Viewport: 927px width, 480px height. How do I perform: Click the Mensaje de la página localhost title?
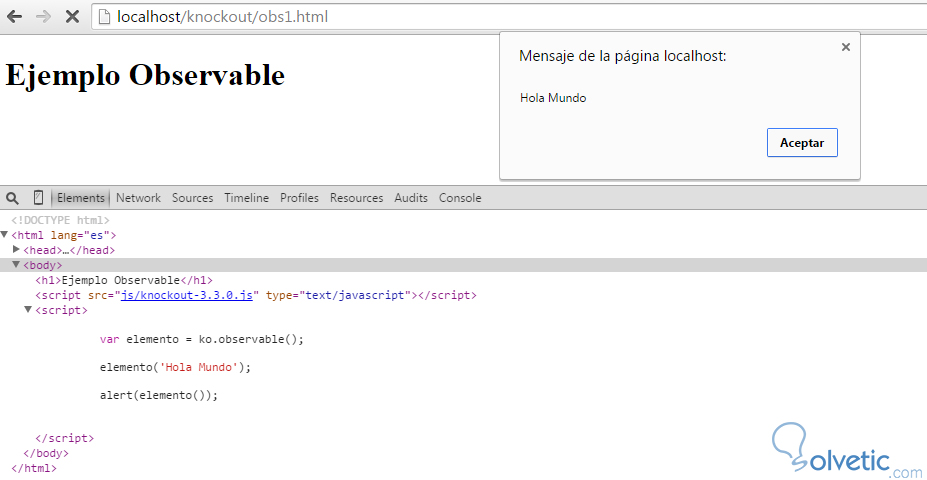623,57
